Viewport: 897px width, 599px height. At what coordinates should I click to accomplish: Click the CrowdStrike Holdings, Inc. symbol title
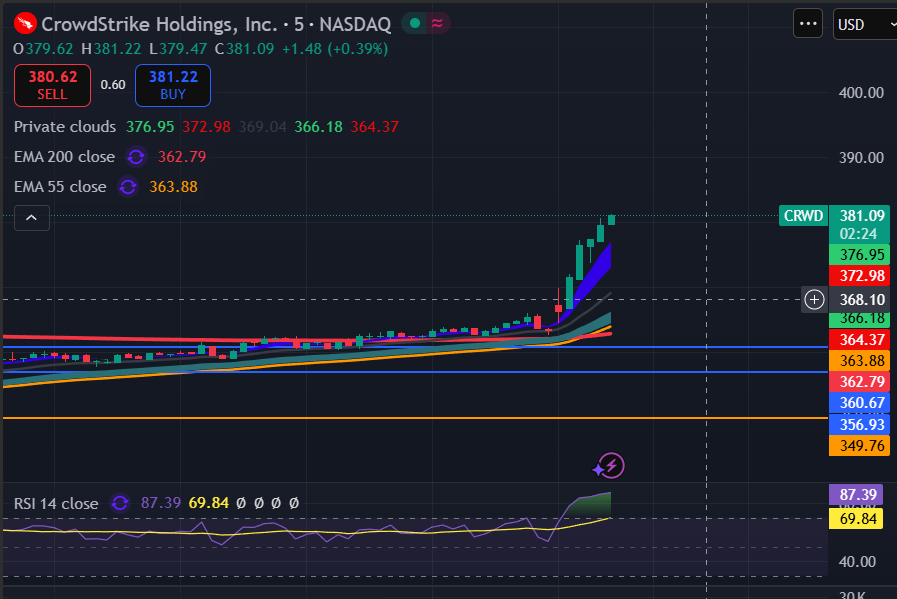(159, 24)
